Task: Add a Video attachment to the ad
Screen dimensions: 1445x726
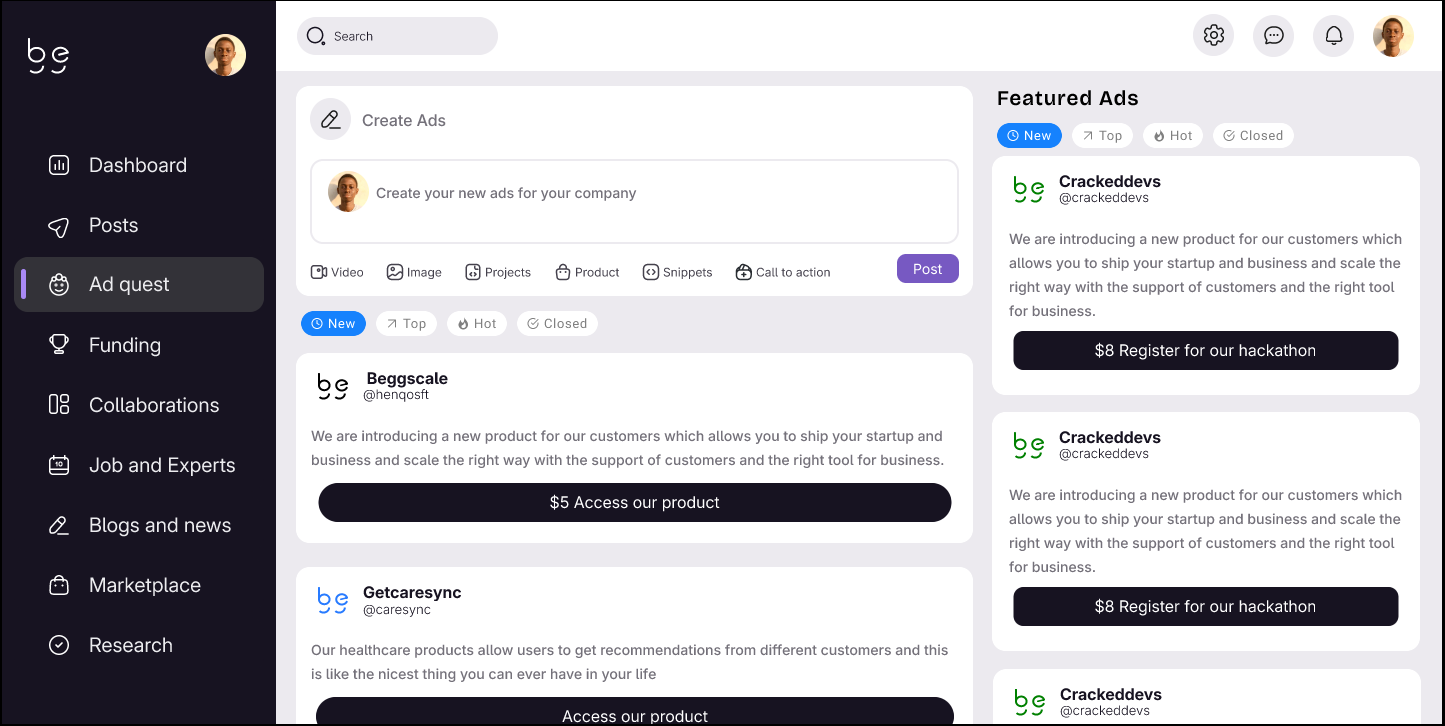Action: (337, 272)
